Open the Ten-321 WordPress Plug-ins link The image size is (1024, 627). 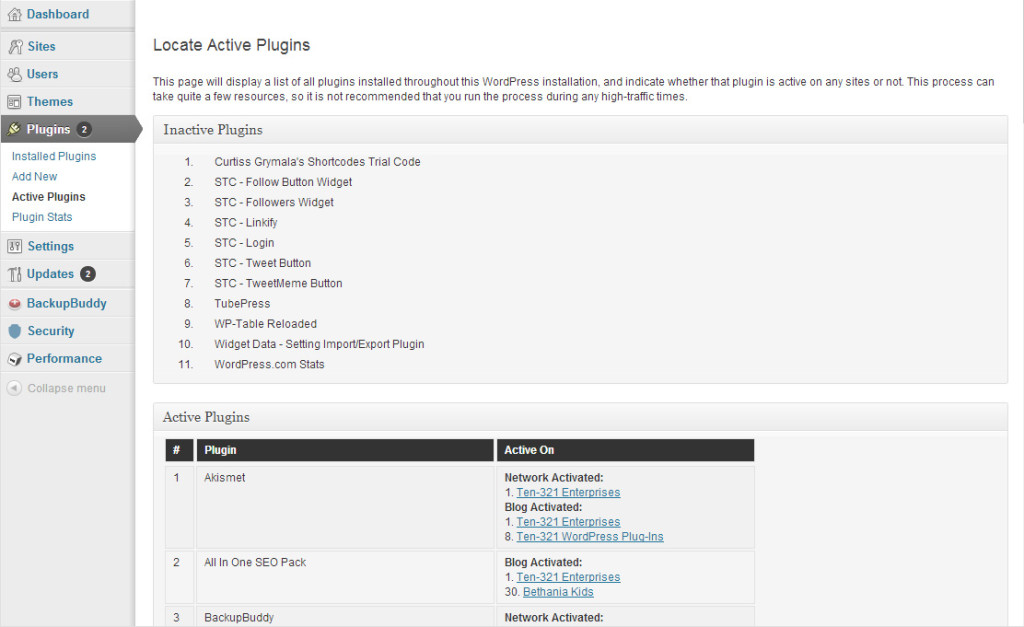pyautogui.click(x=589, y=536)
